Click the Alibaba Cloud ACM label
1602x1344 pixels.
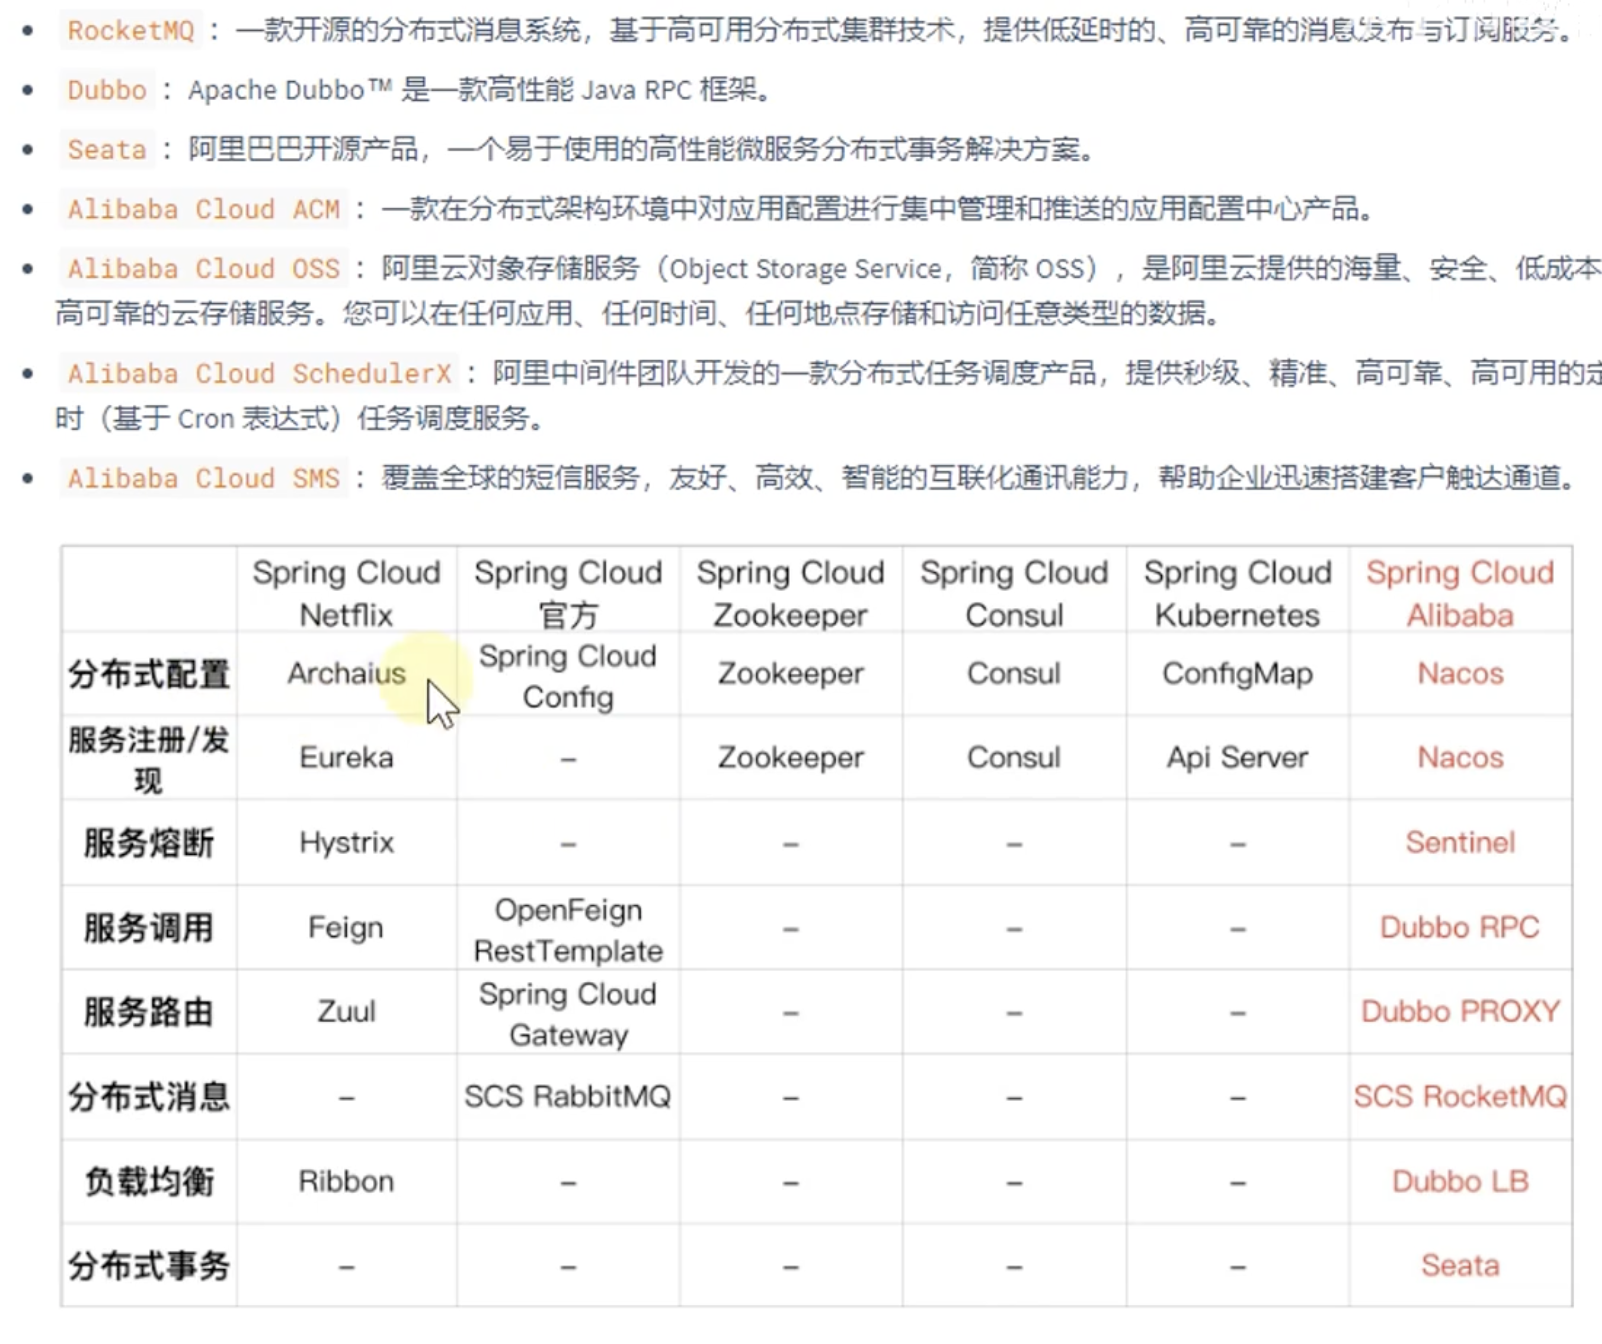click(x=203, y=210)
